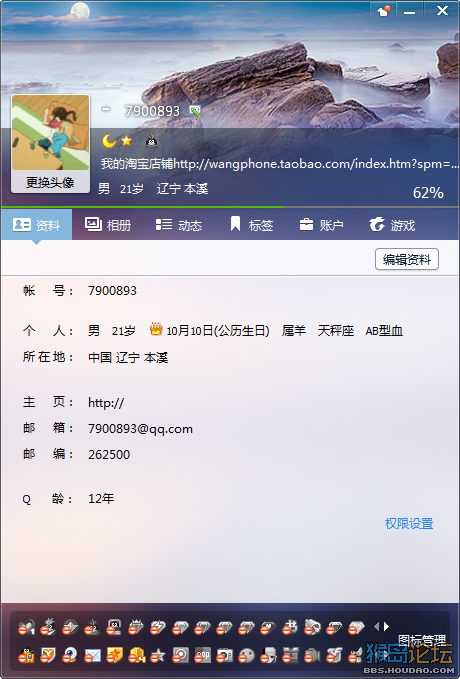Click the Q龄 value 12年
The image size is (460, 679).
tap(101, 498)
